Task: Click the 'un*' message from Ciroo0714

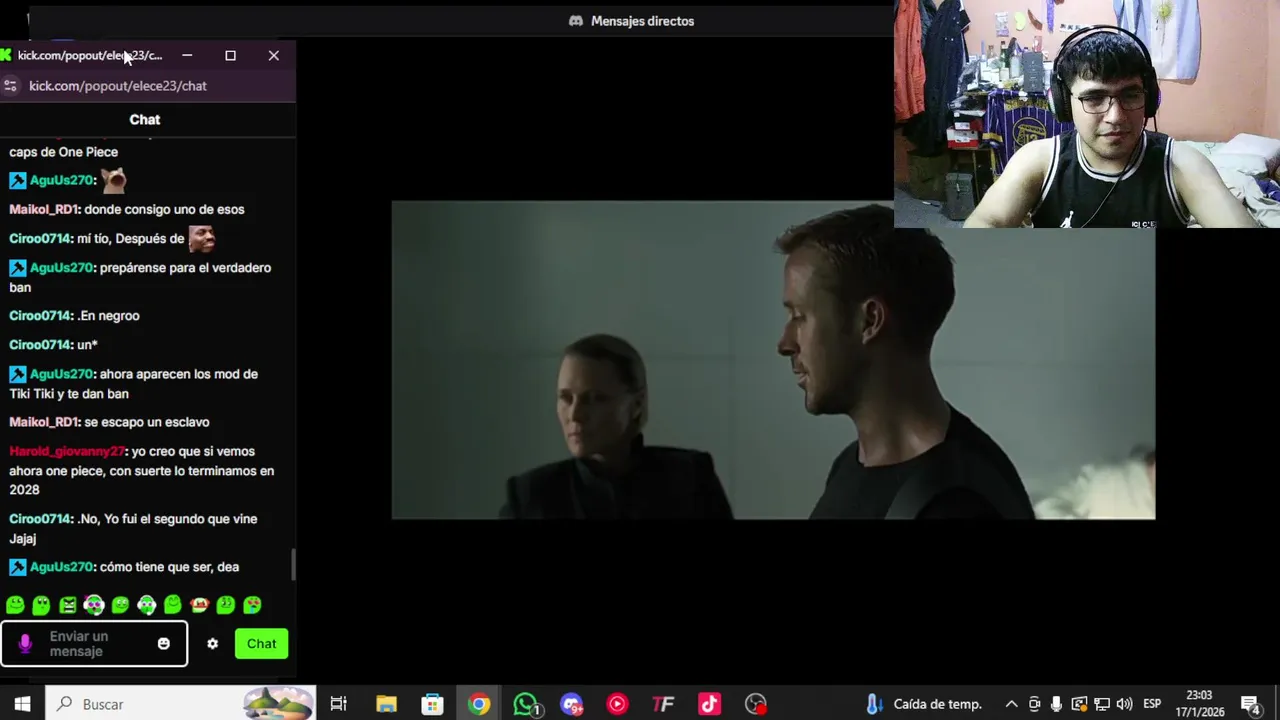Action: (87, 344)
